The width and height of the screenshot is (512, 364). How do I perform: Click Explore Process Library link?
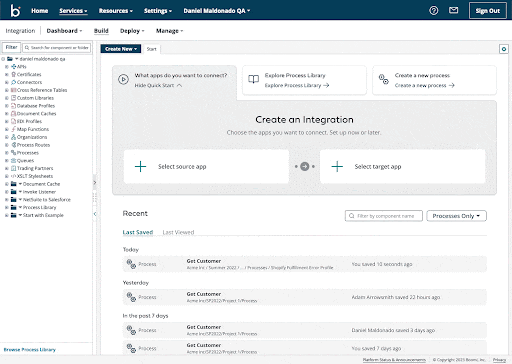297,85
